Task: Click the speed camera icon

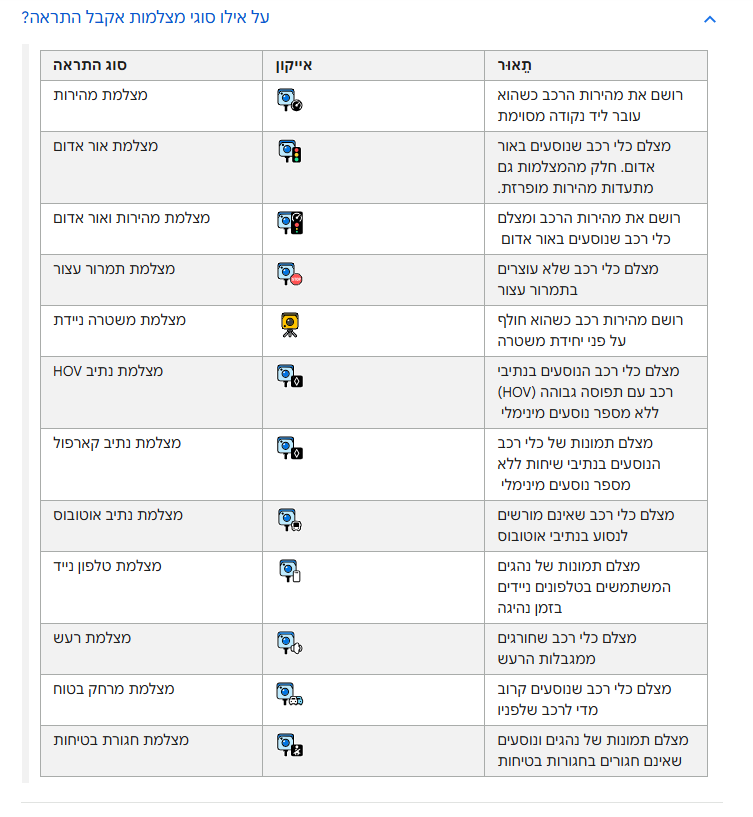Action: pos(289,100)
